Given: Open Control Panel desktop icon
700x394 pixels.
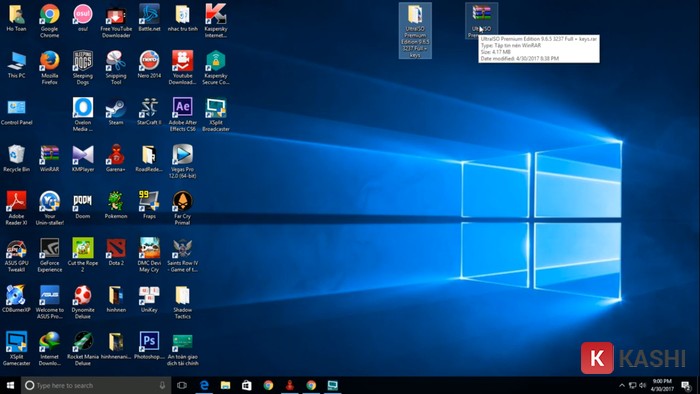Looking at the screenshot, I should (x=17, y=112).
